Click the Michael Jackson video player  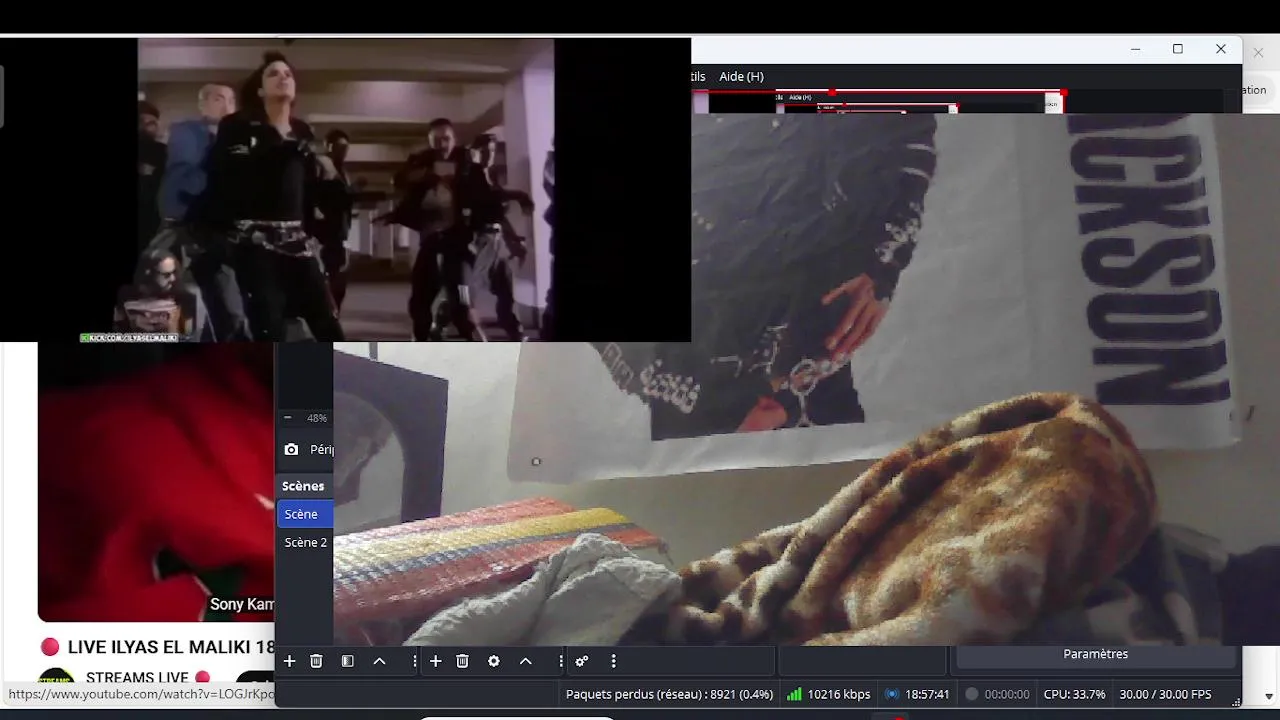pyautogui.click(x=345, y=190)
